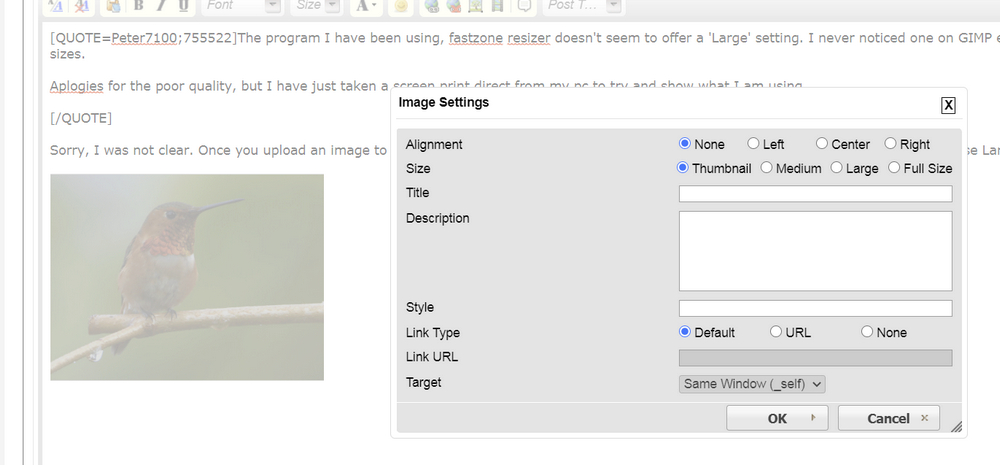Choose the Medium size option
Viewport: 1000px width, 465px height.
[767, 168]
